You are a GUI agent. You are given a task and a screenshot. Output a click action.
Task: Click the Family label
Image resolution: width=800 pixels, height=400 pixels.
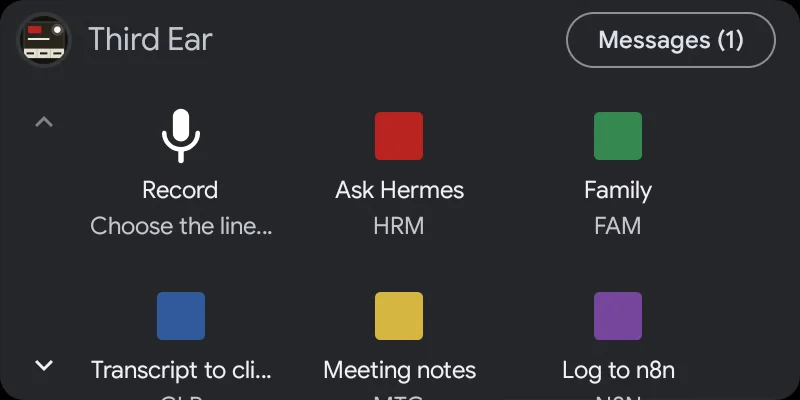tap(618, 191)
